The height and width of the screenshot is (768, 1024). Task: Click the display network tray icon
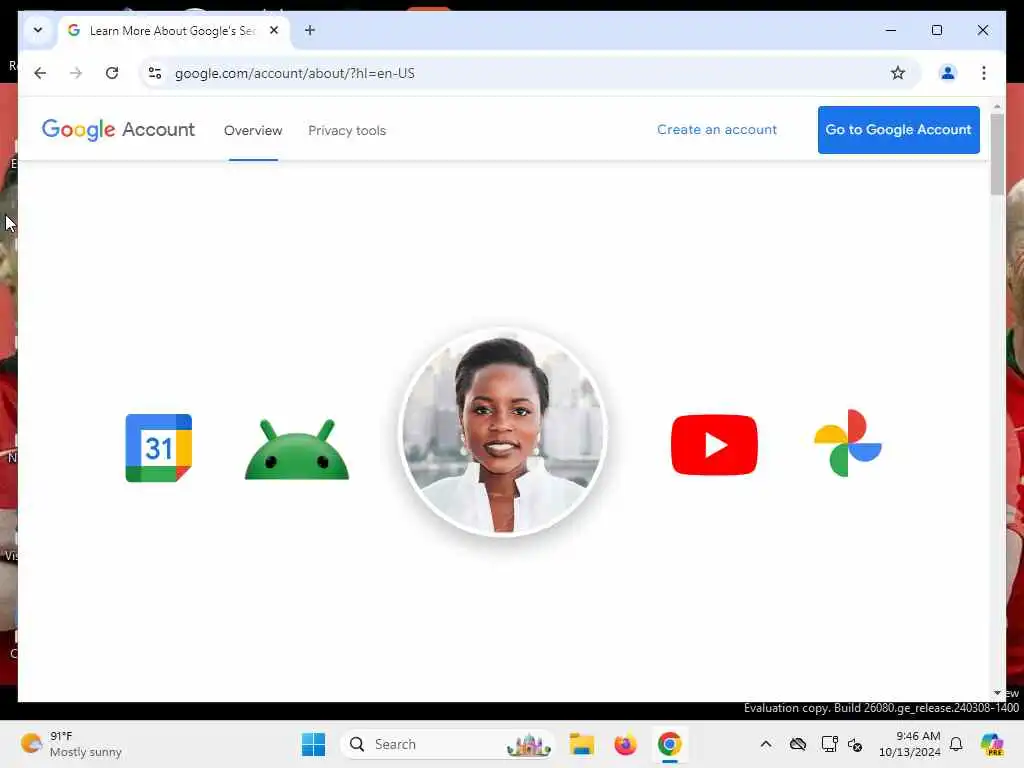[829, 744]
